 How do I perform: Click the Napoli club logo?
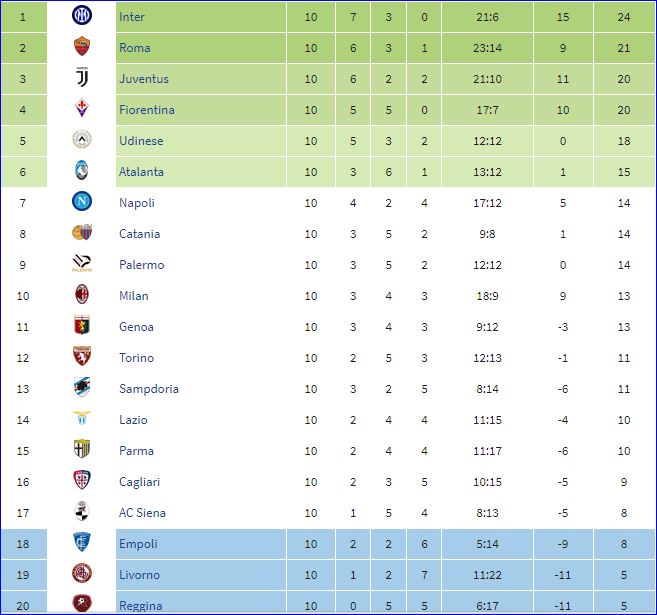pos(82,202)
